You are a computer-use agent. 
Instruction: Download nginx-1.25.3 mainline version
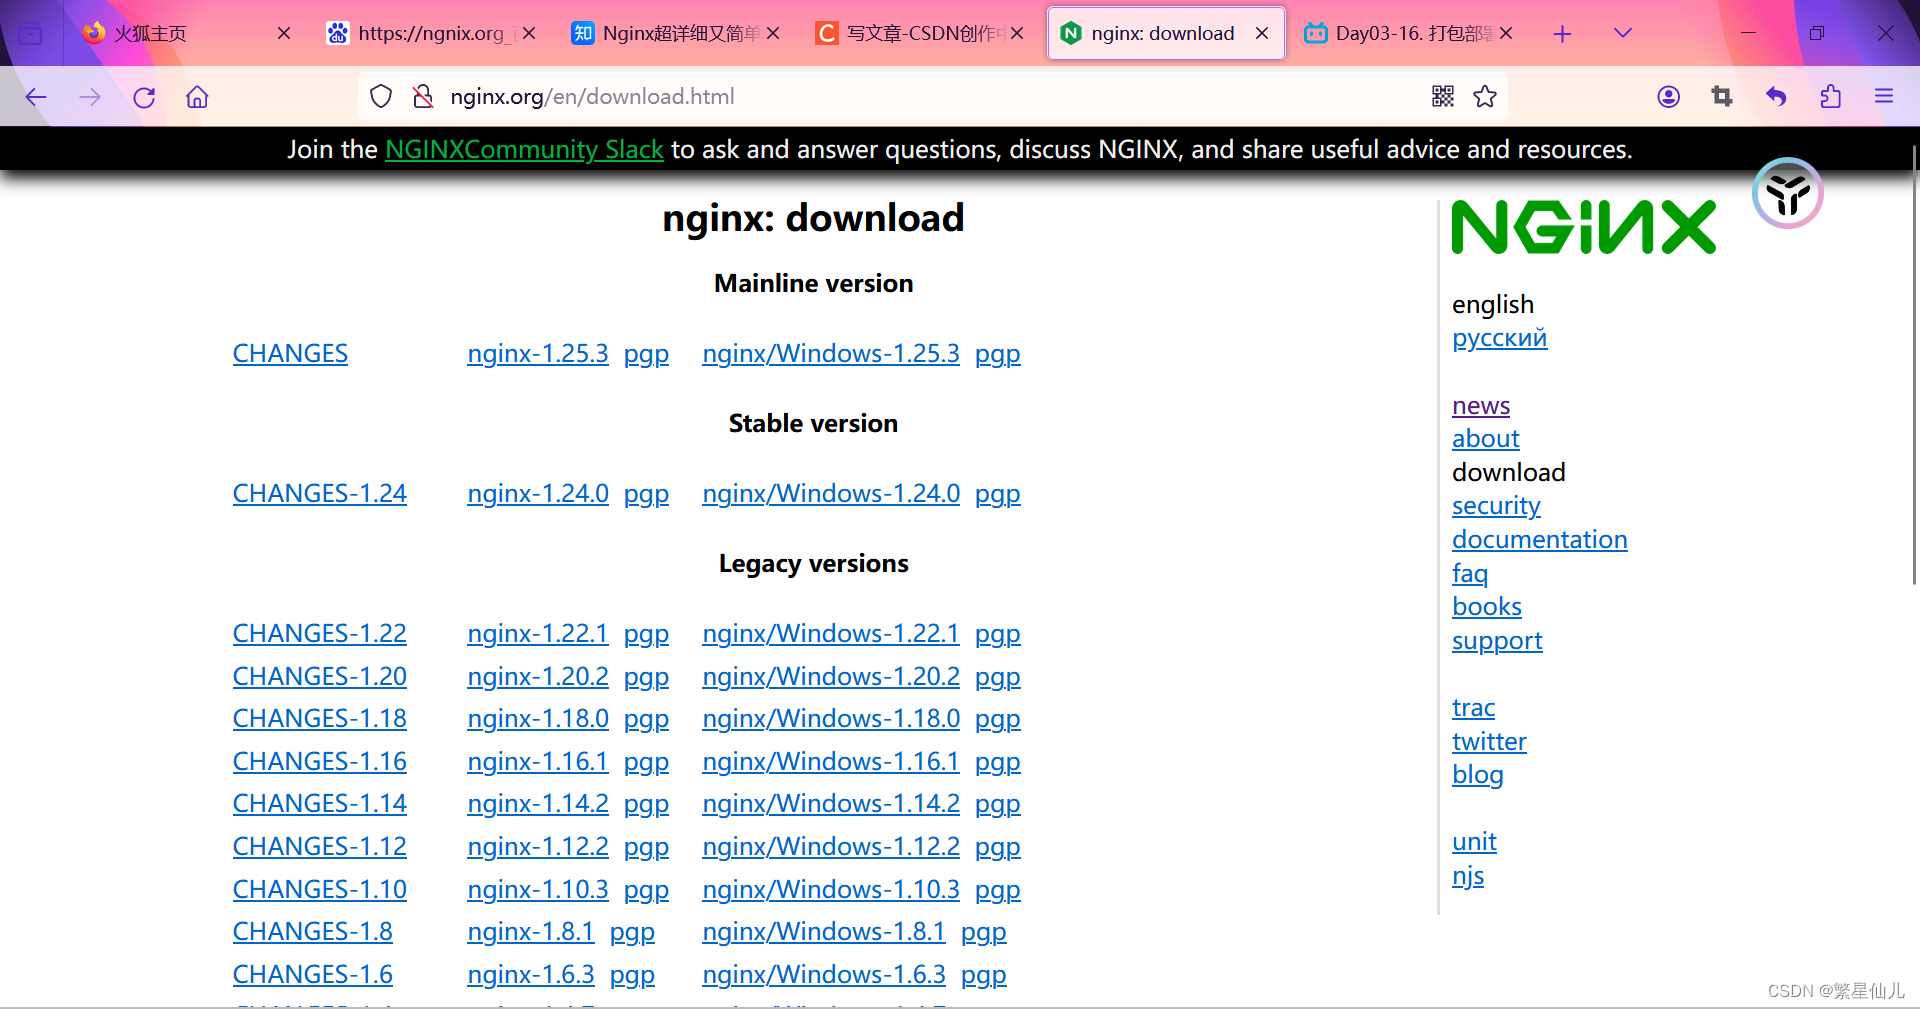pos(537,353)
